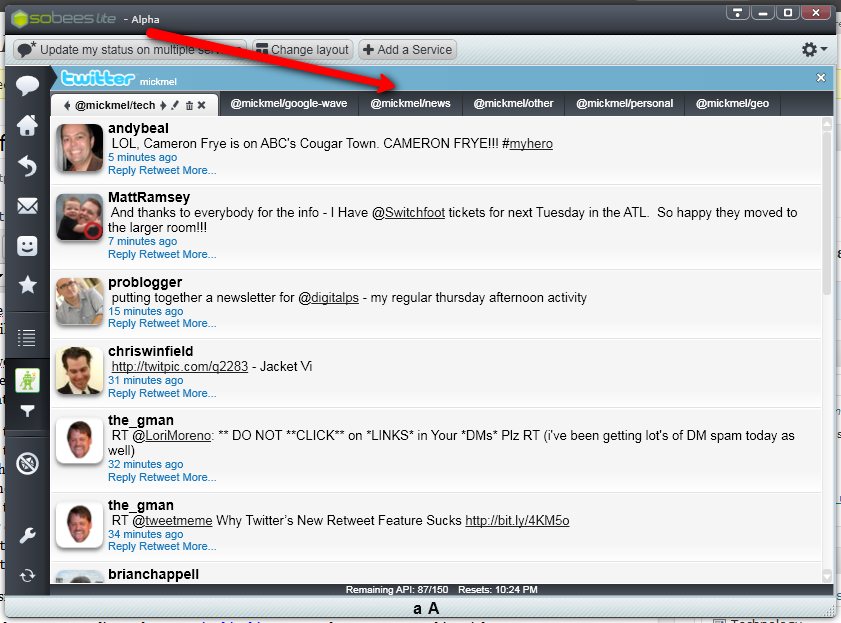Click the_gman avatar on the LoriMoreno retweet

coord(79,440)
